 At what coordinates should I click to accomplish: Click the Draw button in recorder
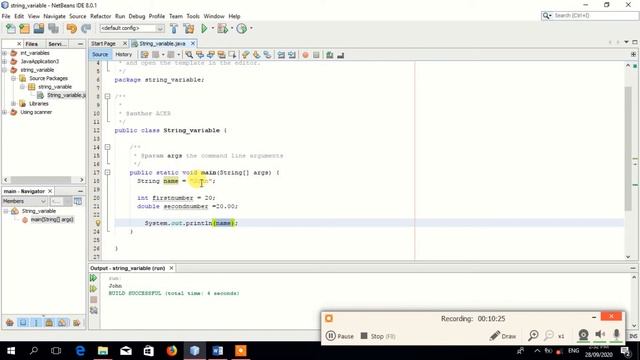pos(503,336)
